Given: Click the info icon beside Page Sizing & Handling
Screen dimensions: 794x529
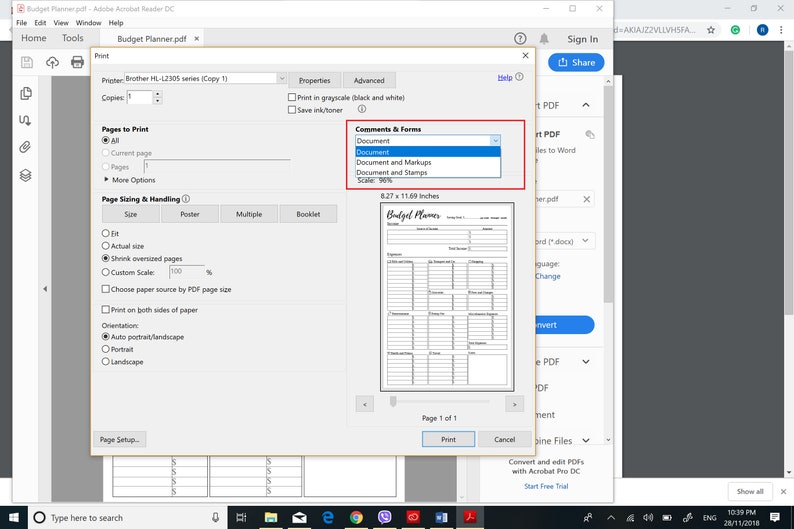Looking at the screenshot, I should click(x=186, y=199).
